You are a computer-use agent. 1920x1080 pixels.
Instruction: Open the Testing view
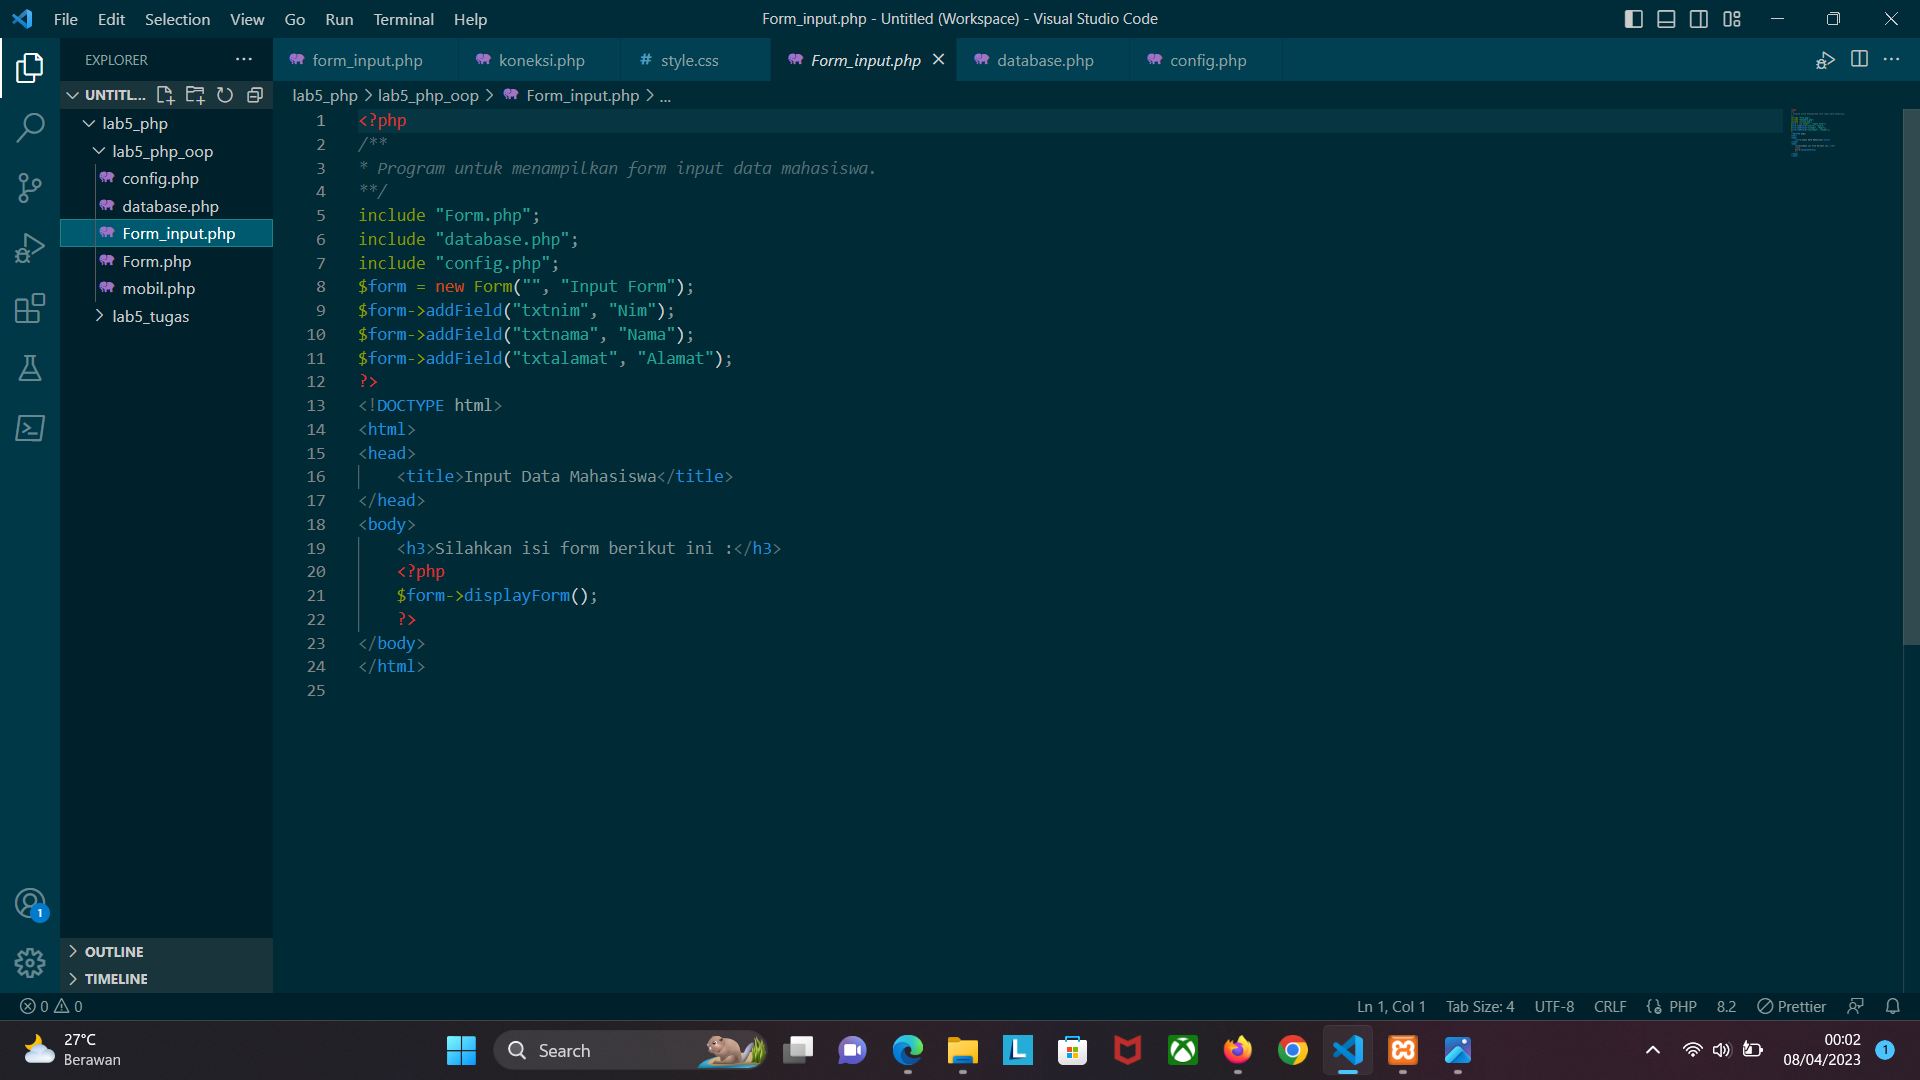pyautogui.click(x=30, y=368)
